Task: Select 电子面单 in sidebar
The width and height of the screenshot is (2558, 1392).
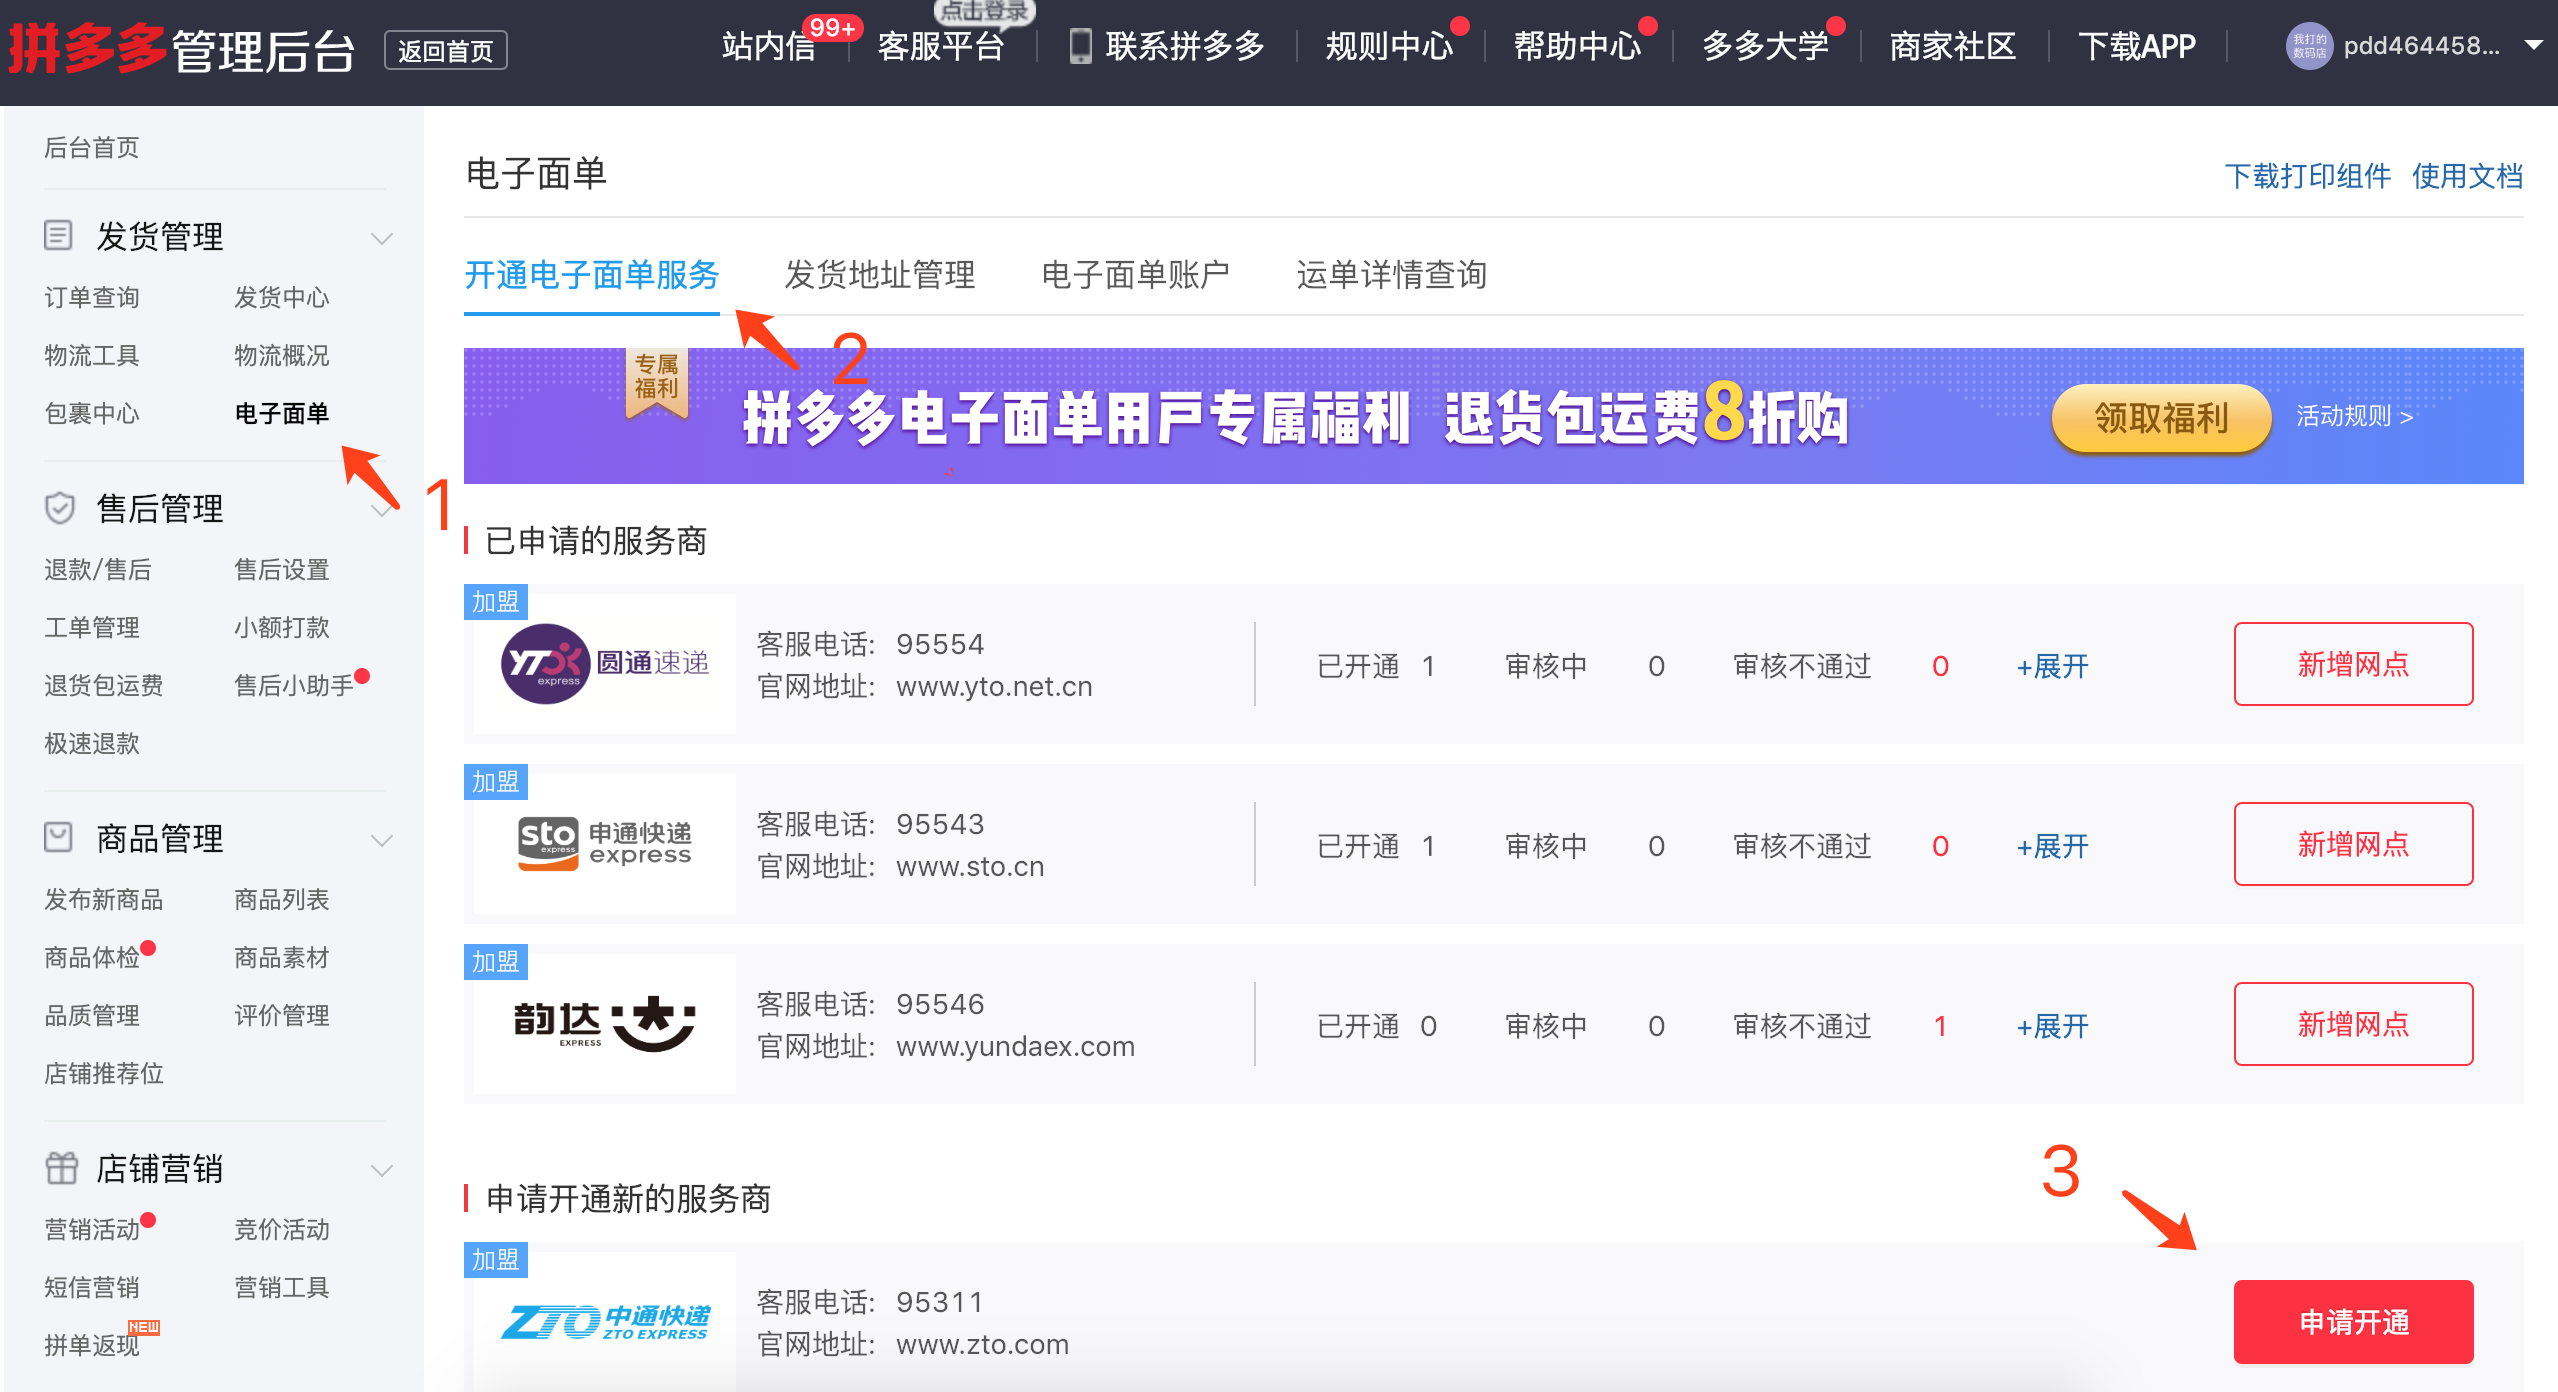Action: [282, 413]
